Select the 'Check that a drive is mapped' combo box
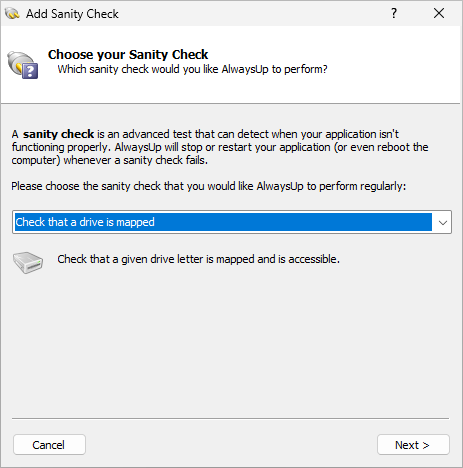The height and width of the screenshot is (468, 463). (x=232, y=222)
